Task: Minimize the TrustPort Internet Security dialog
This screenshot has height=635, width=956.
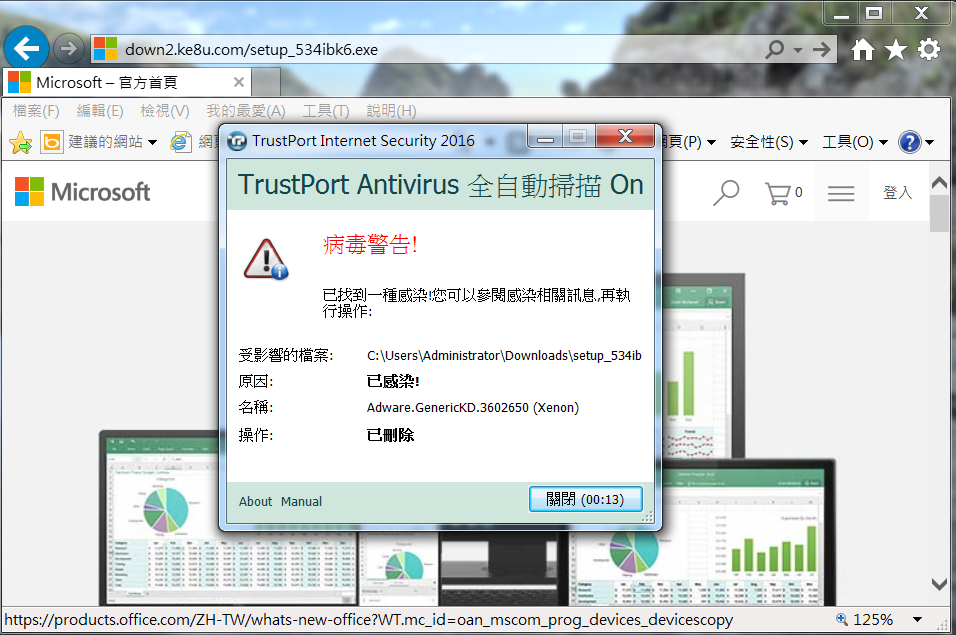Action: tap(545, 138)
